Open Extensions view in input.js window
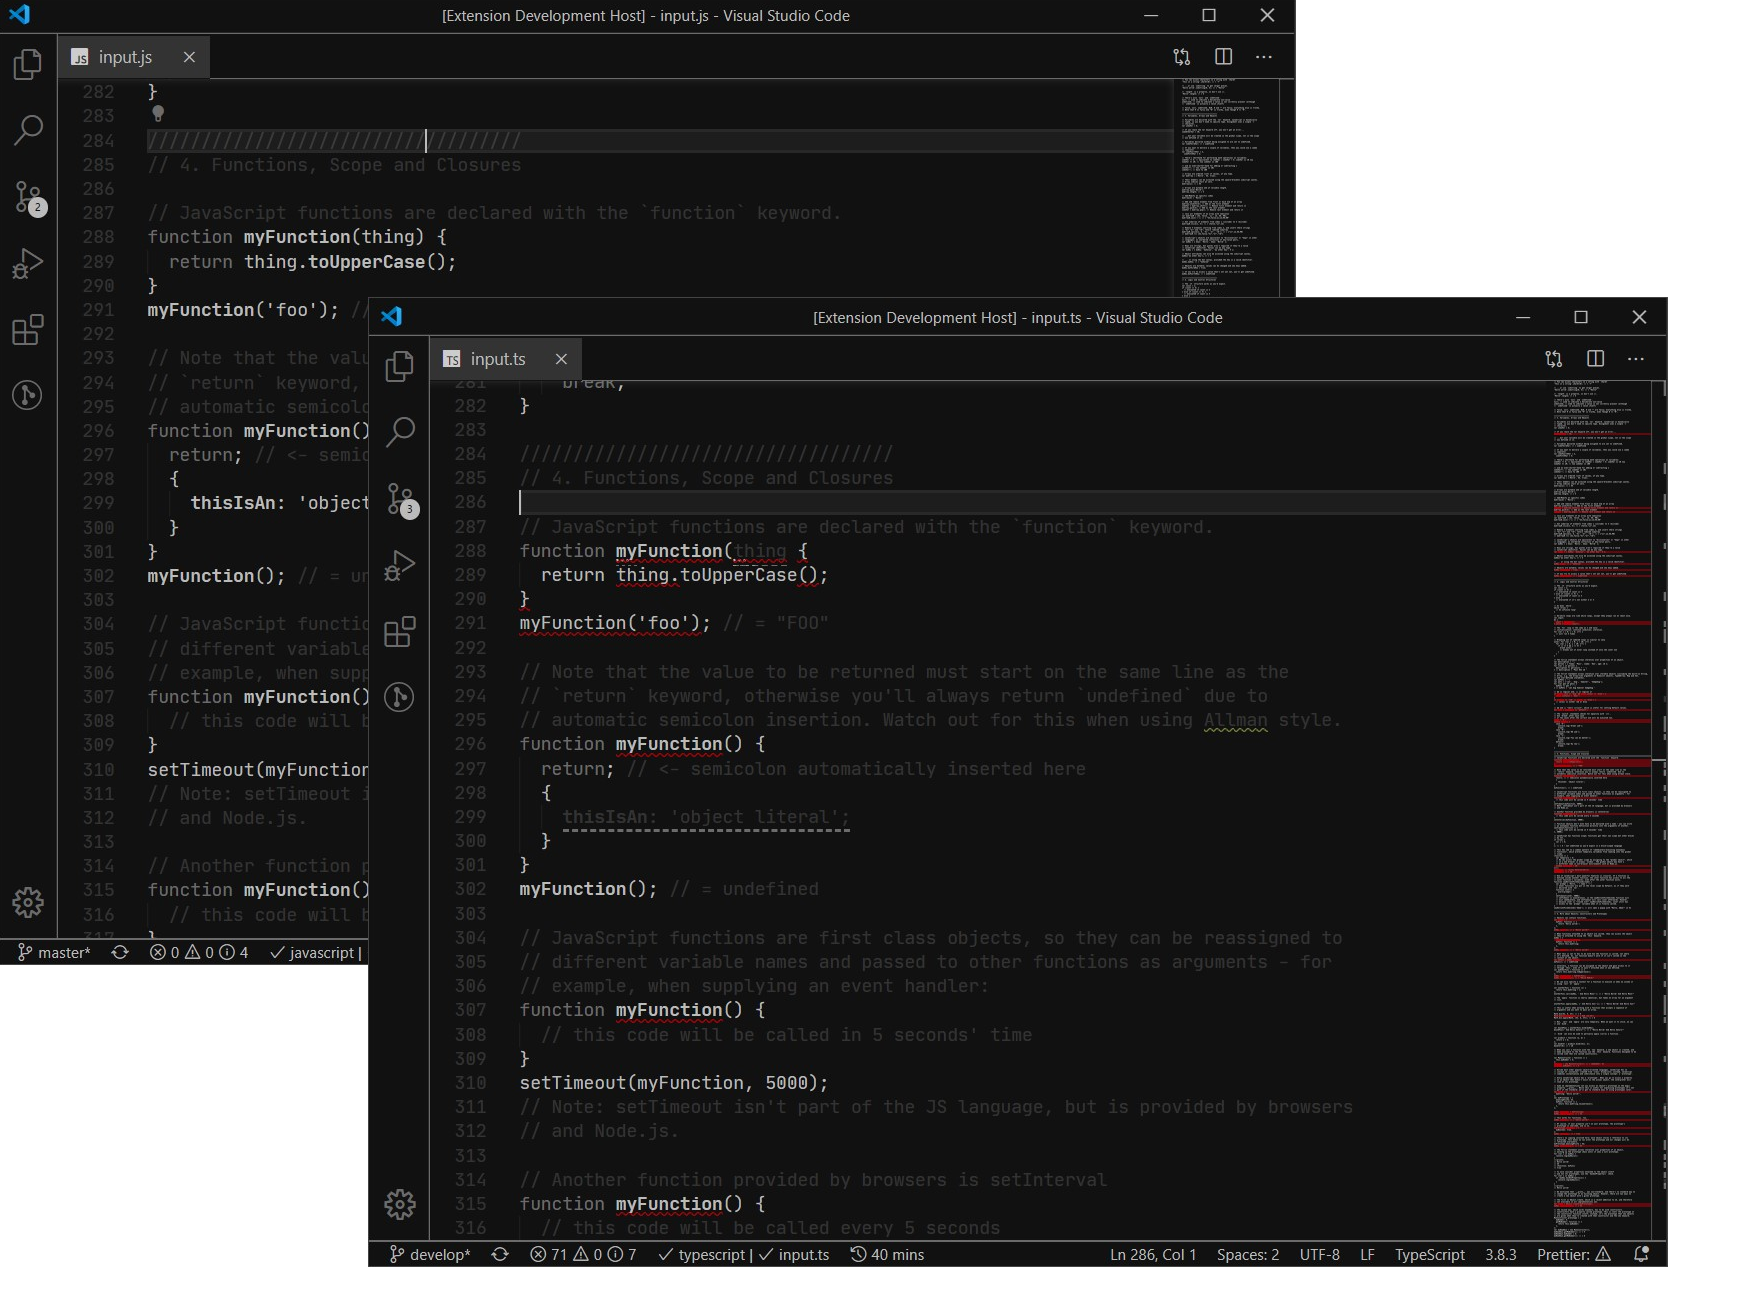This screenshot has width=1751, height=1312. tap(28, 329)
